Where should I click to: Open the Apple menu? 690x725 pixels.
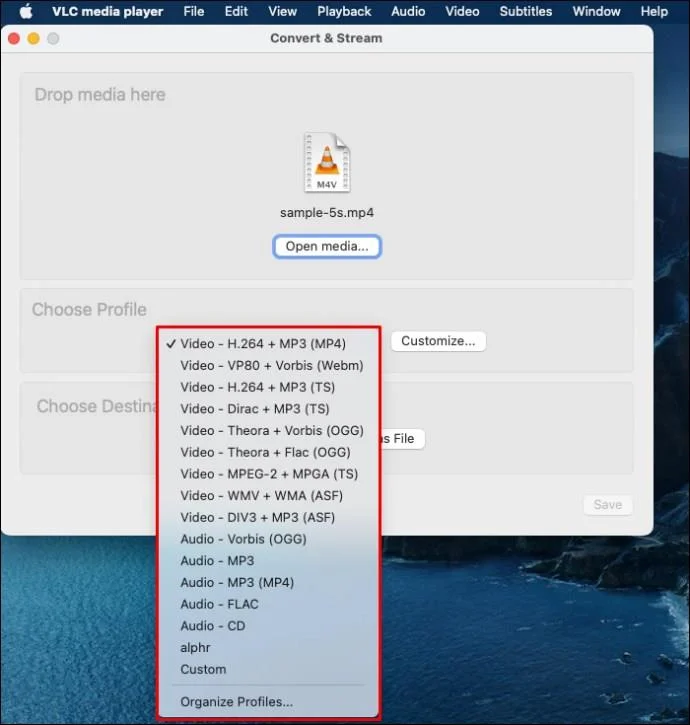pos(26,11)
